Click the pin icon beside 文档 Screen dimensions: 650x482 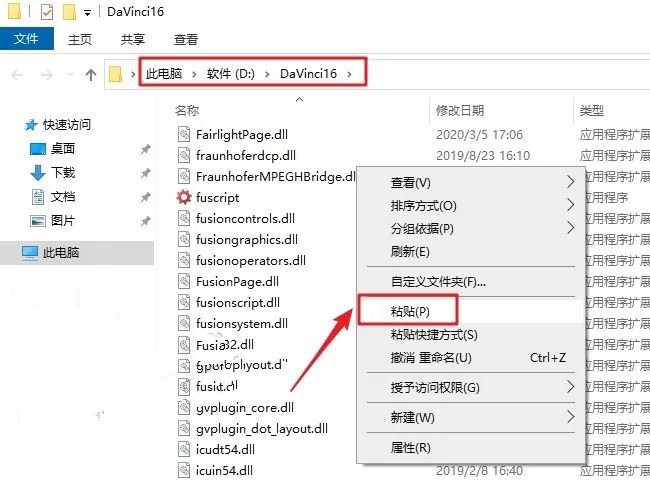coord(146,197)
